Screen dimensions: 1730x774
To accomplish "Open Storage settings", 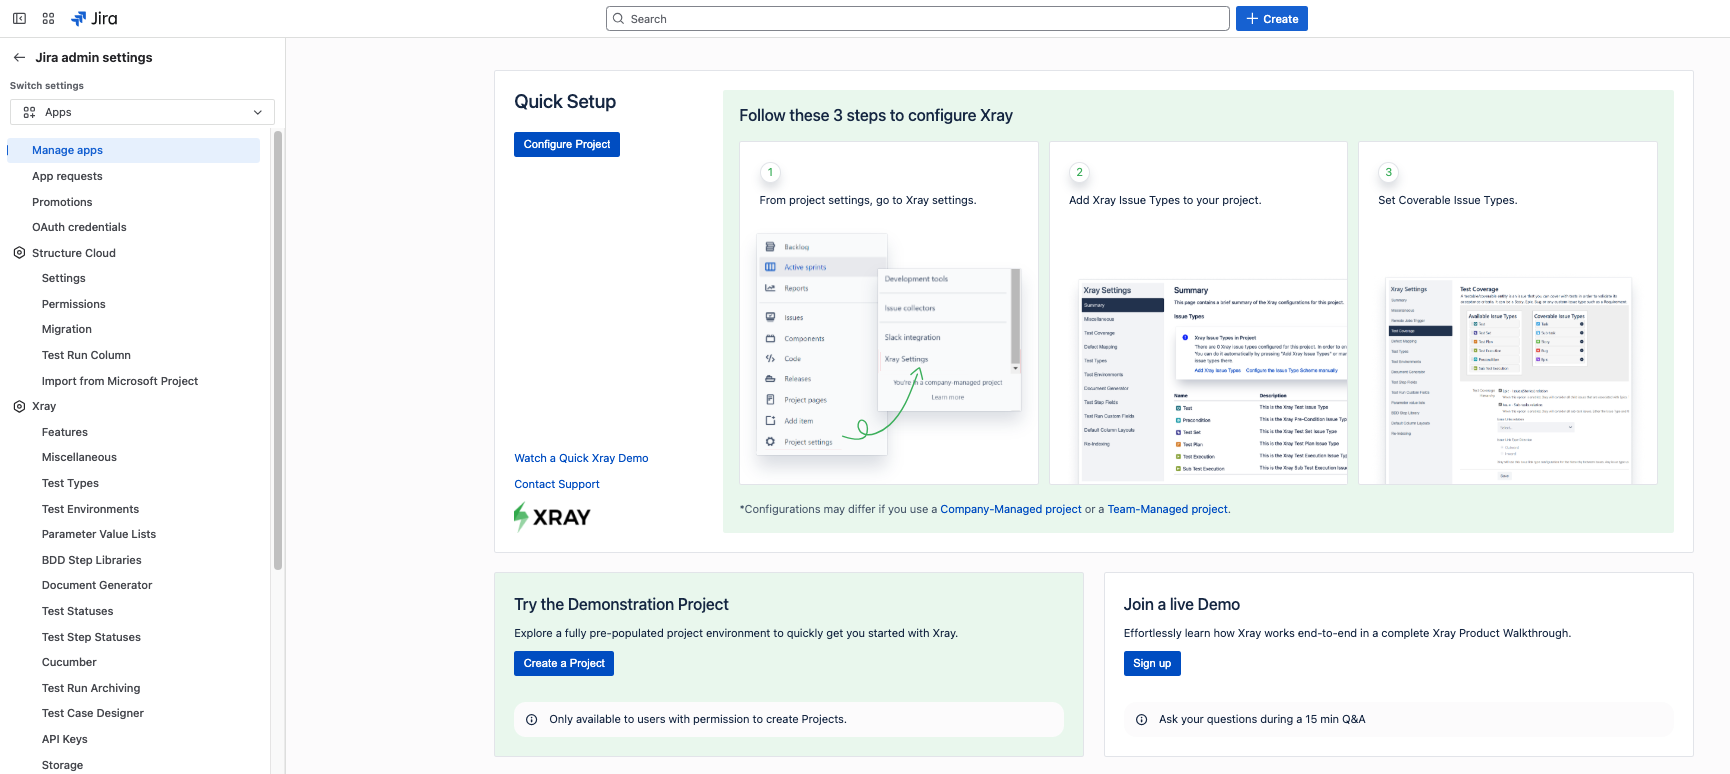I will 63,765.
